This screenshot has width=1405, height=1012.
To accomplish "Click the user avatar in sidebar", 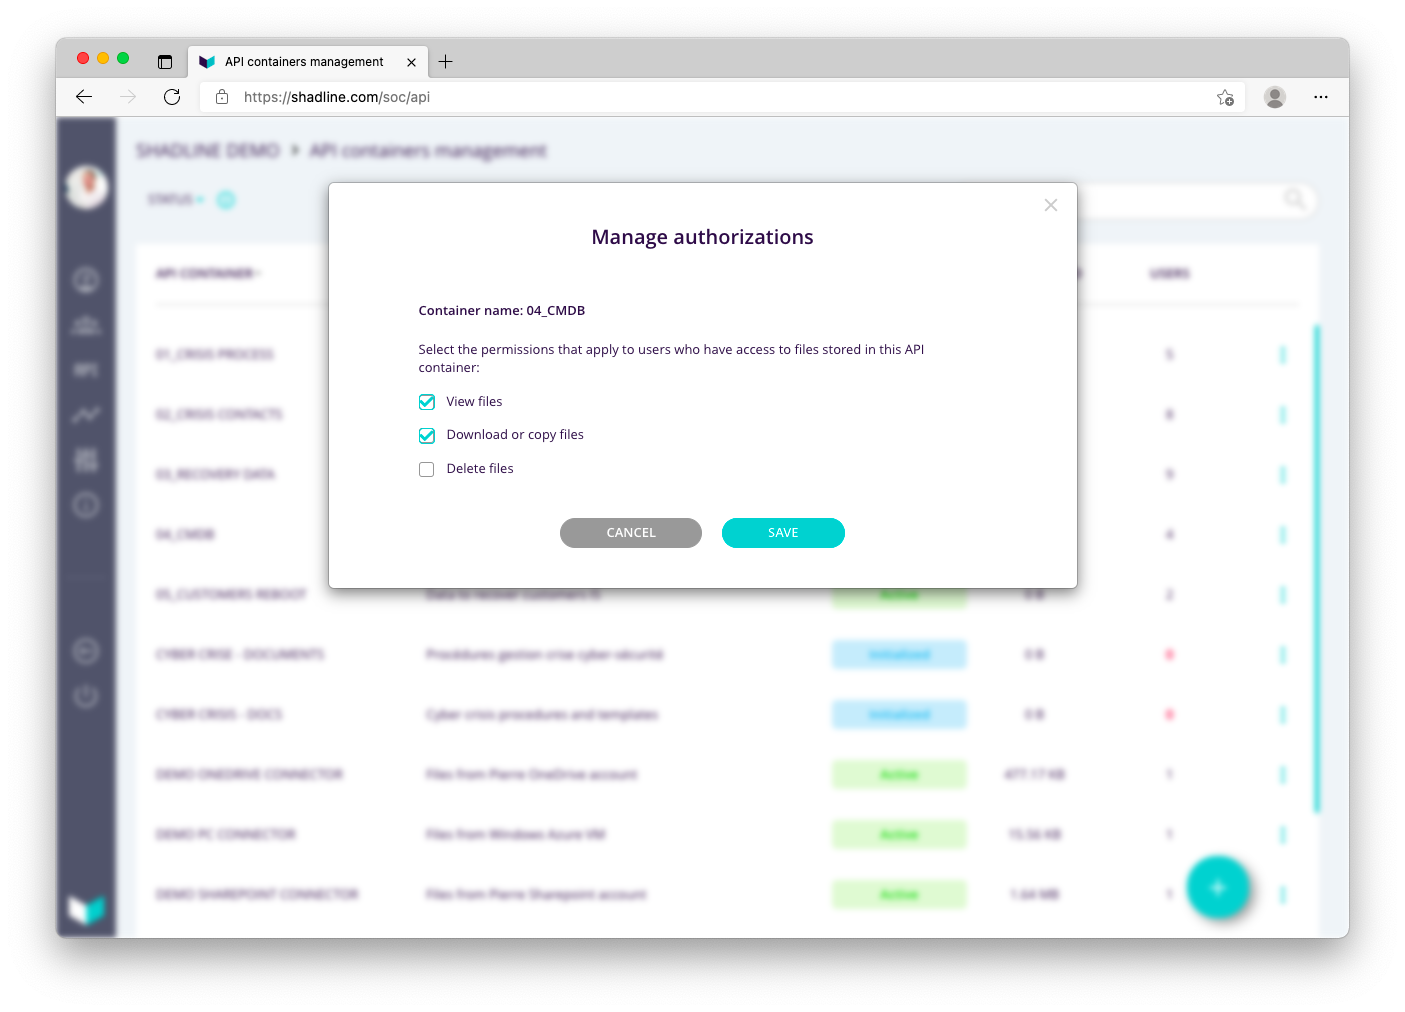I will 87,187.
